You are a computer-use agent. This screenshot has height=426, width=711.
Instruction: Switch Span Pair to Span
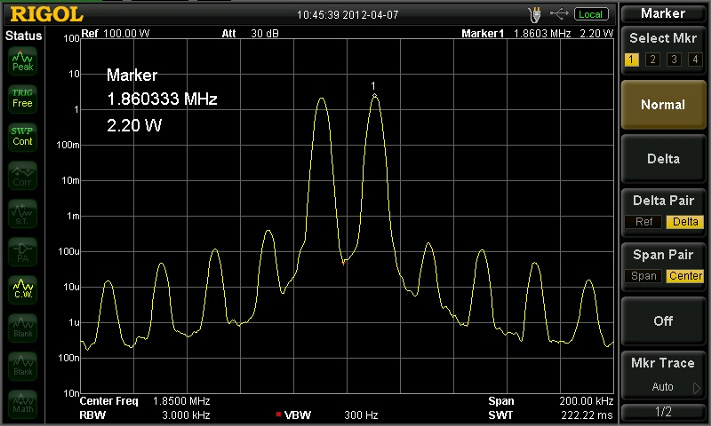point(643,276)
